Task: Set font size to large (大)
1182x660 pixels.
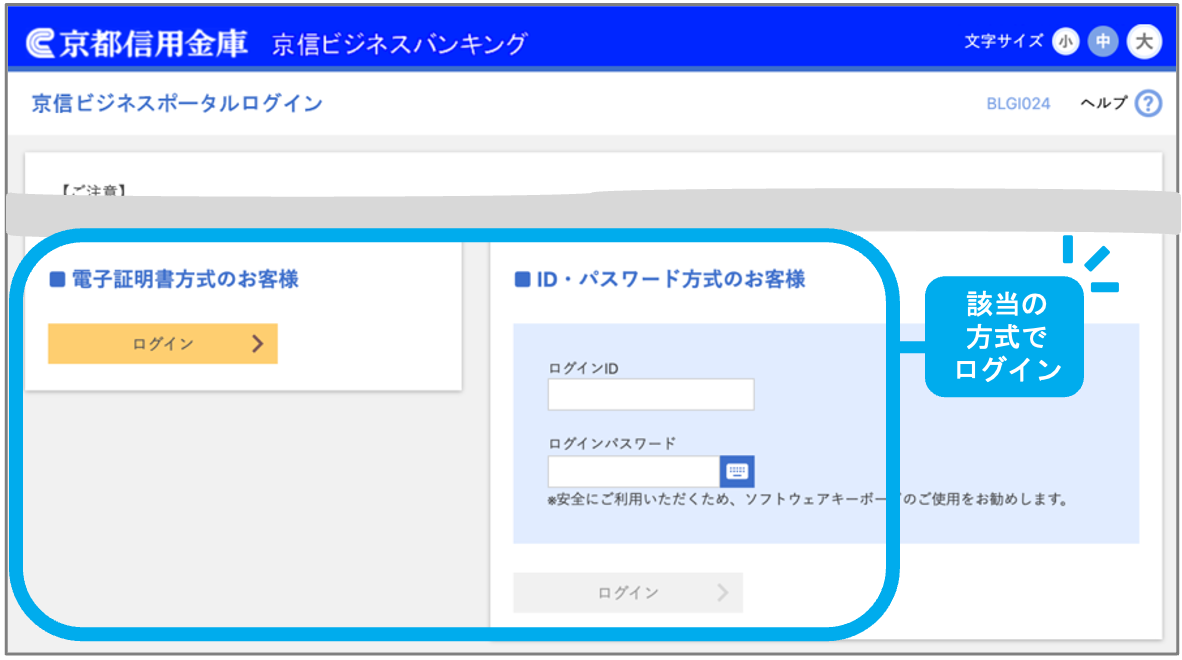Action: [1144, 42]
